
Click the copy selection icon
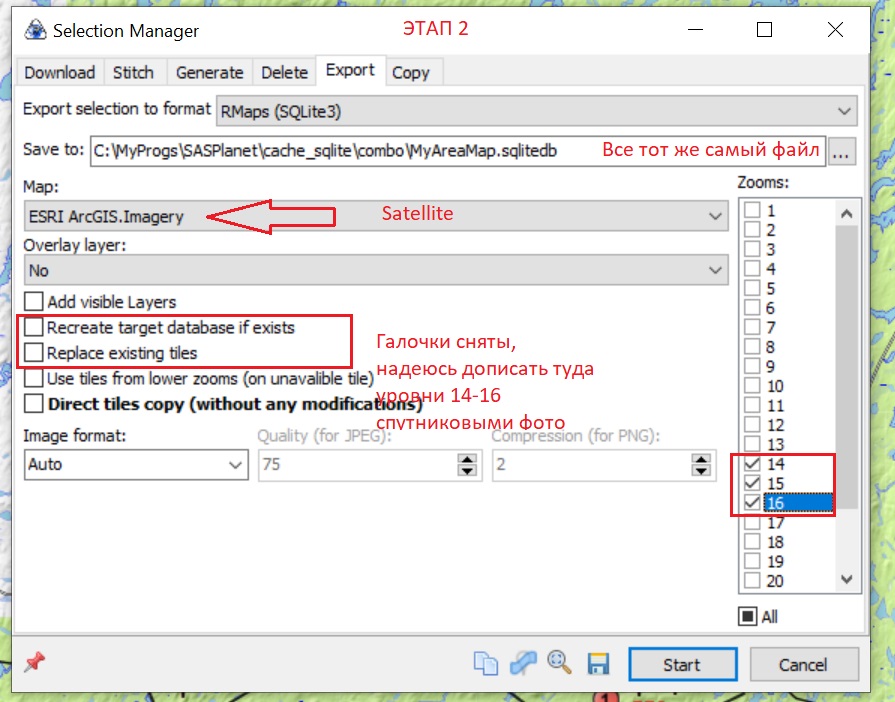coord(486,663)
